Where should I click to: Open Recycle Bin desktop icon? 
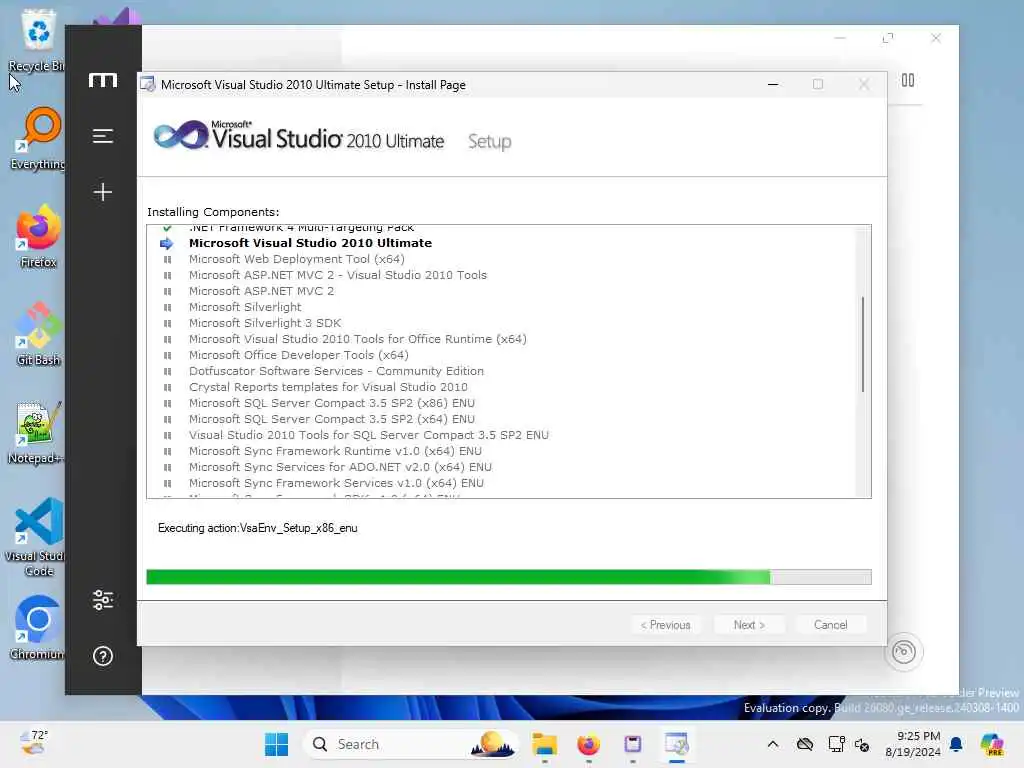tap(37, 40)
